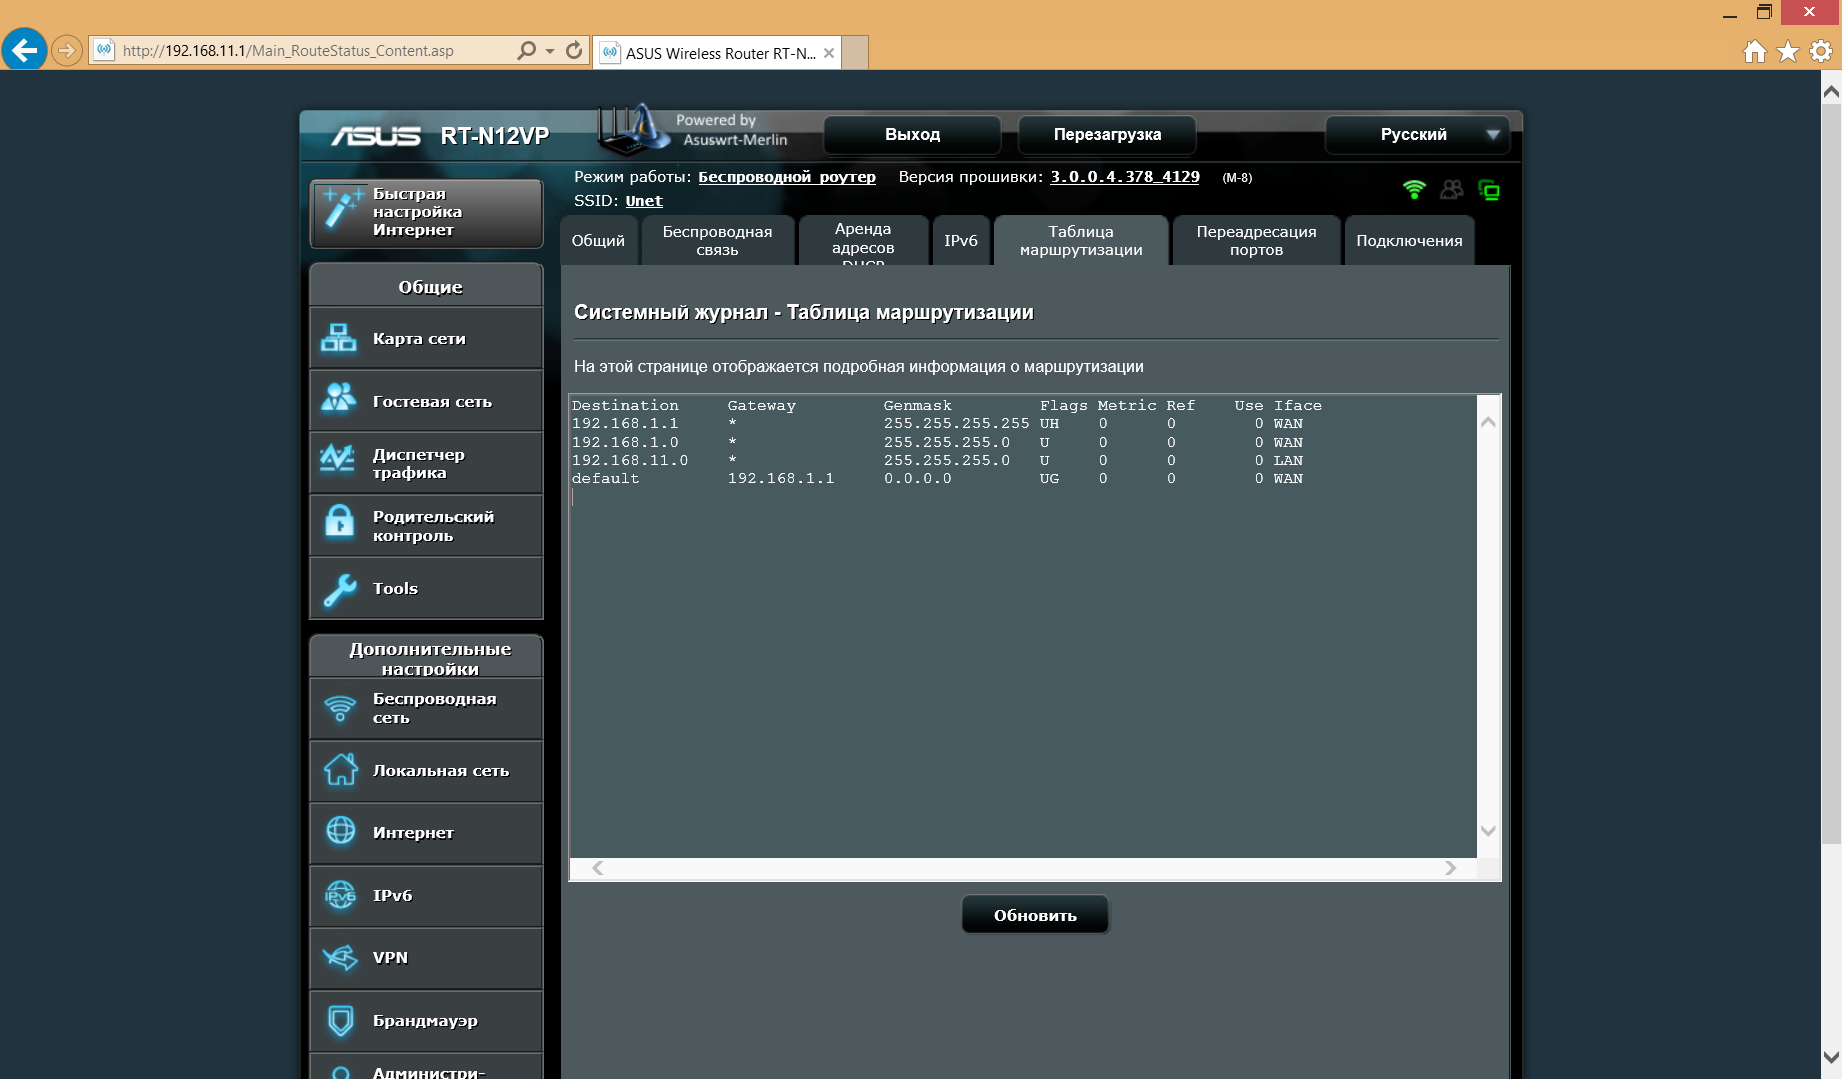1842x1080 pixels.
Task: Click the firmware version 3.0.0.4.378_4129 link
Action: point(1124,177)
